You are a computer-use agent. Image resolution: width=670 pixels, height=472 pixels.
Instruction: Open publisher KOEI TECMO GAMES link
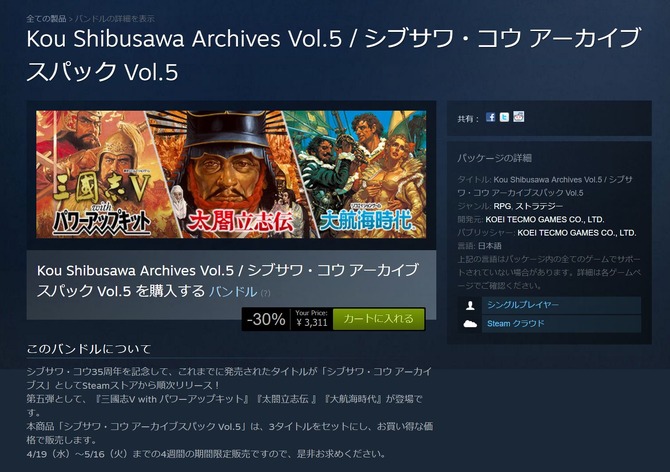click(577, 233)
